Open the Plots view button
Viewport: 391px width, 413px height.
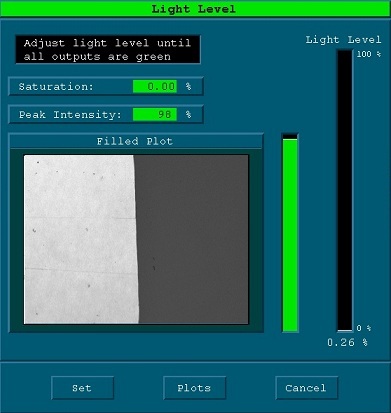pyautogui.click(x=194, y=388)
